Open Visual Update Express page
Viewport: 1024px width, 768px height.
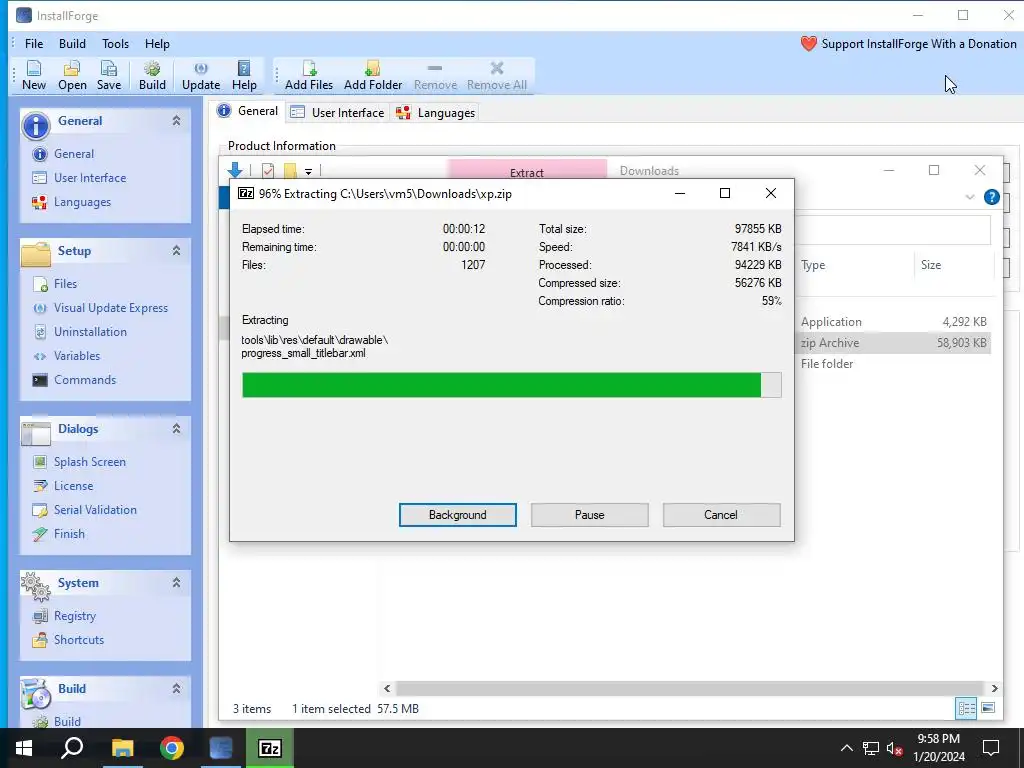101,308
